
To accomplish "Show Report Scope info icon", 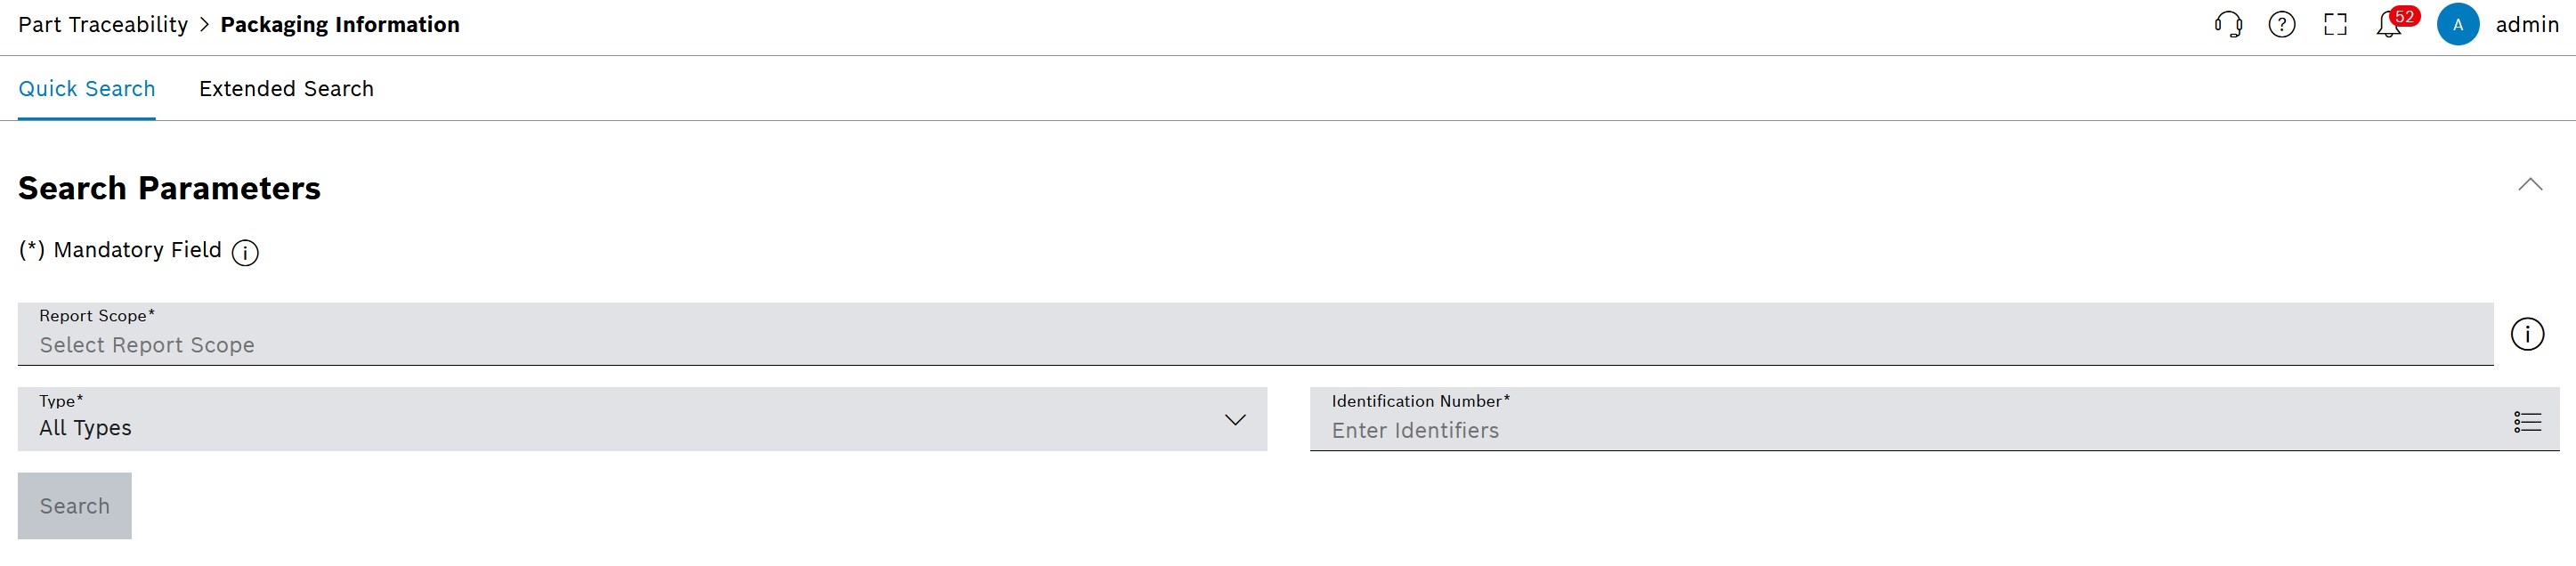I will tap(2528, 334).
